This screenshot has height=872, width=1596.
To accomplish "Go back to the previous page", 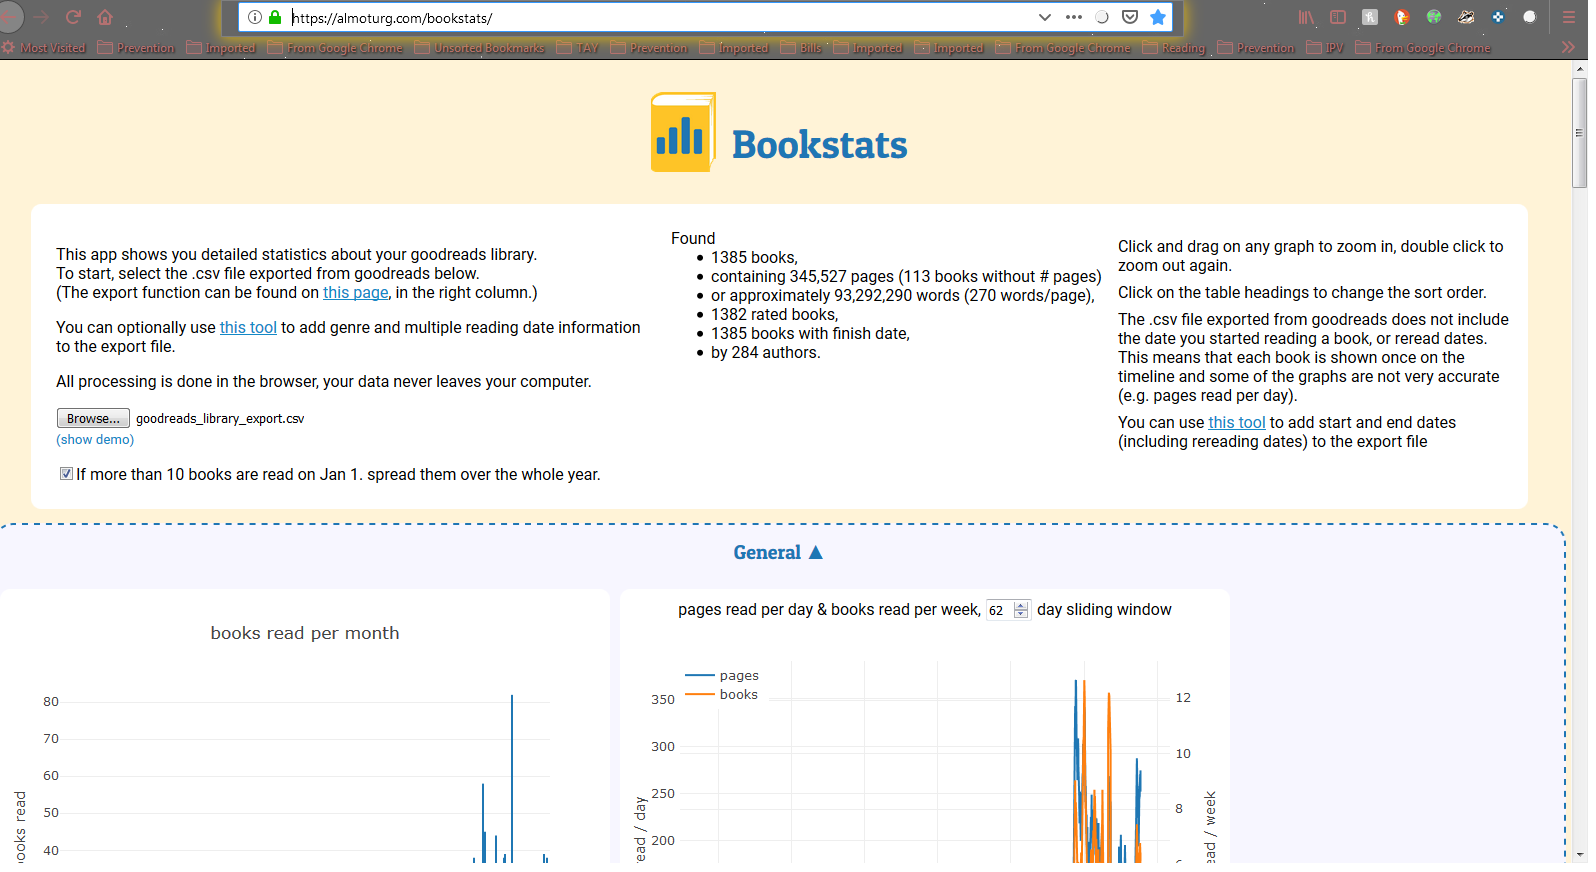I will click(8, 17).
